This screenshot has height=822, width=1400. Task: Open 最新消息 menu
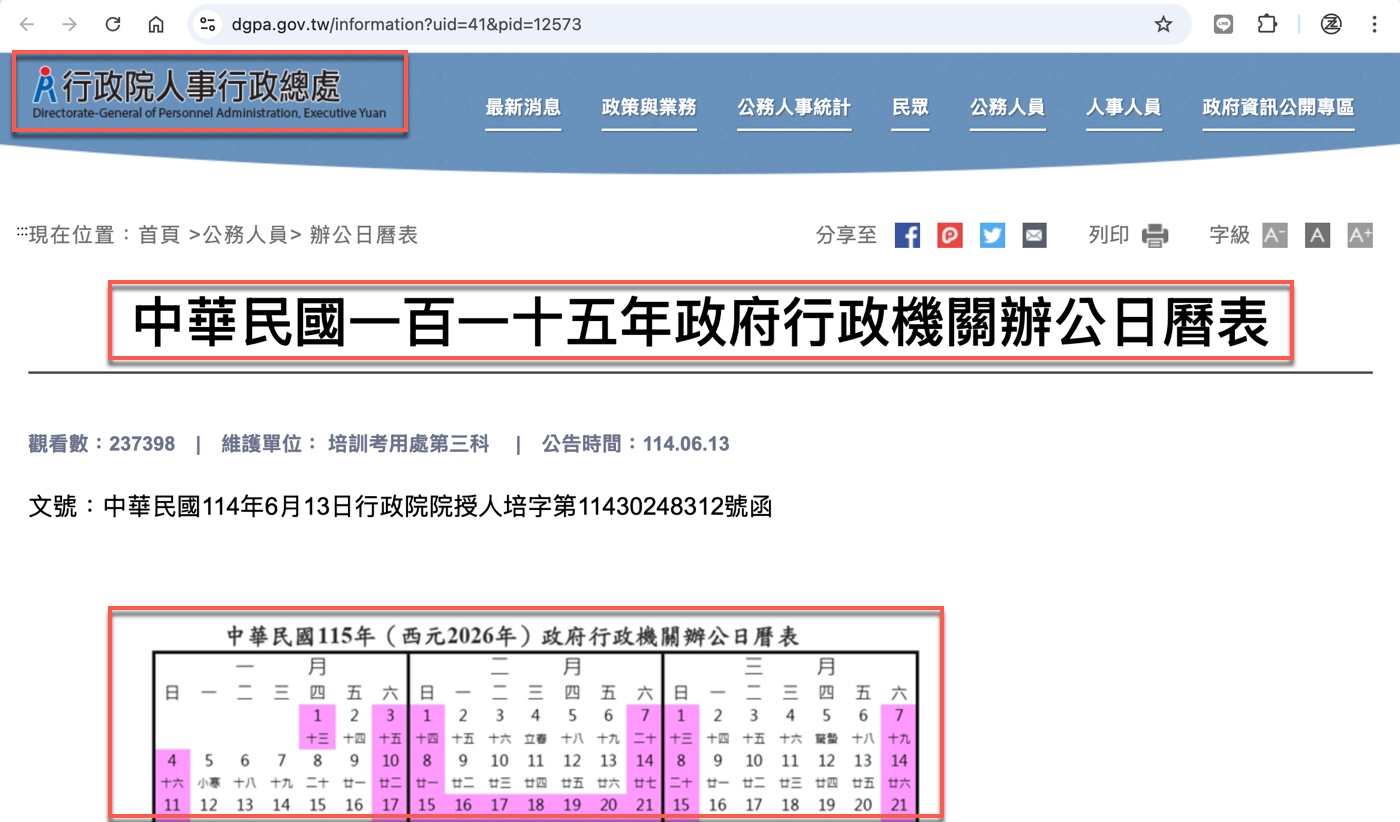coord(523,108)
